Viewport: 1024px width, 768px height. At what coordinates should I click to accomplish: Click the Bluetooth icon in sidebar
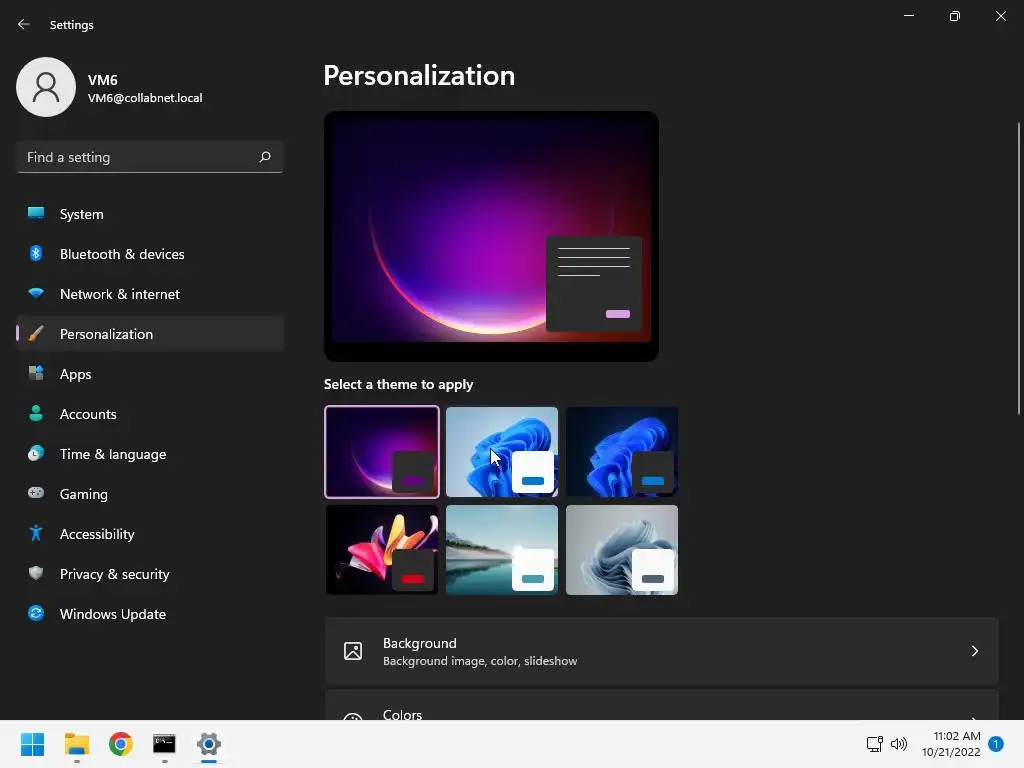(x=36, y=253)
